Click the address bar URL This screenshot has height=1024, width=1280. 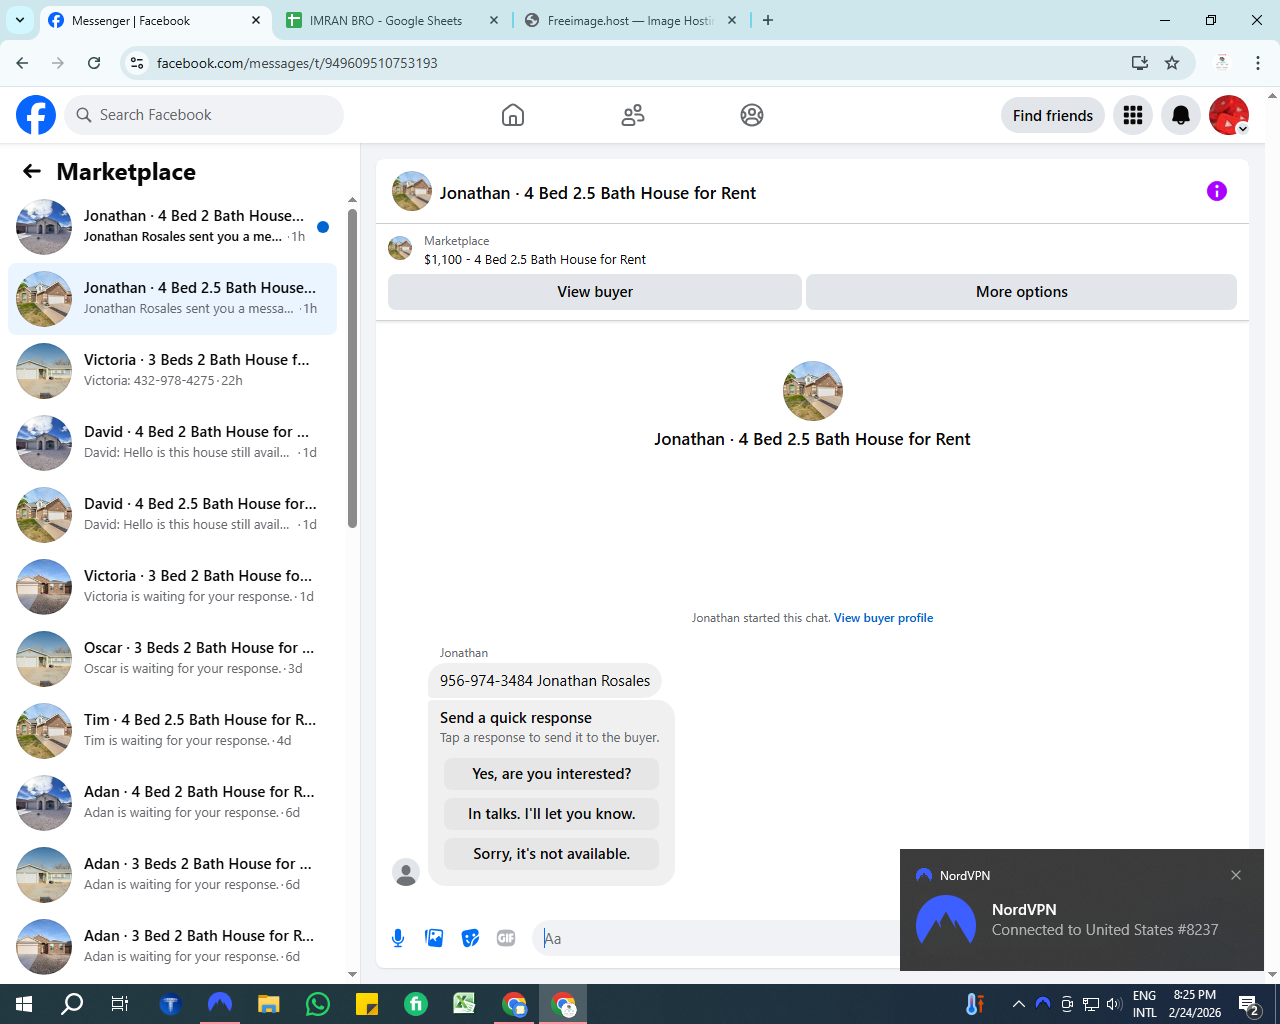pyautogui.click(x=297, y=63)
